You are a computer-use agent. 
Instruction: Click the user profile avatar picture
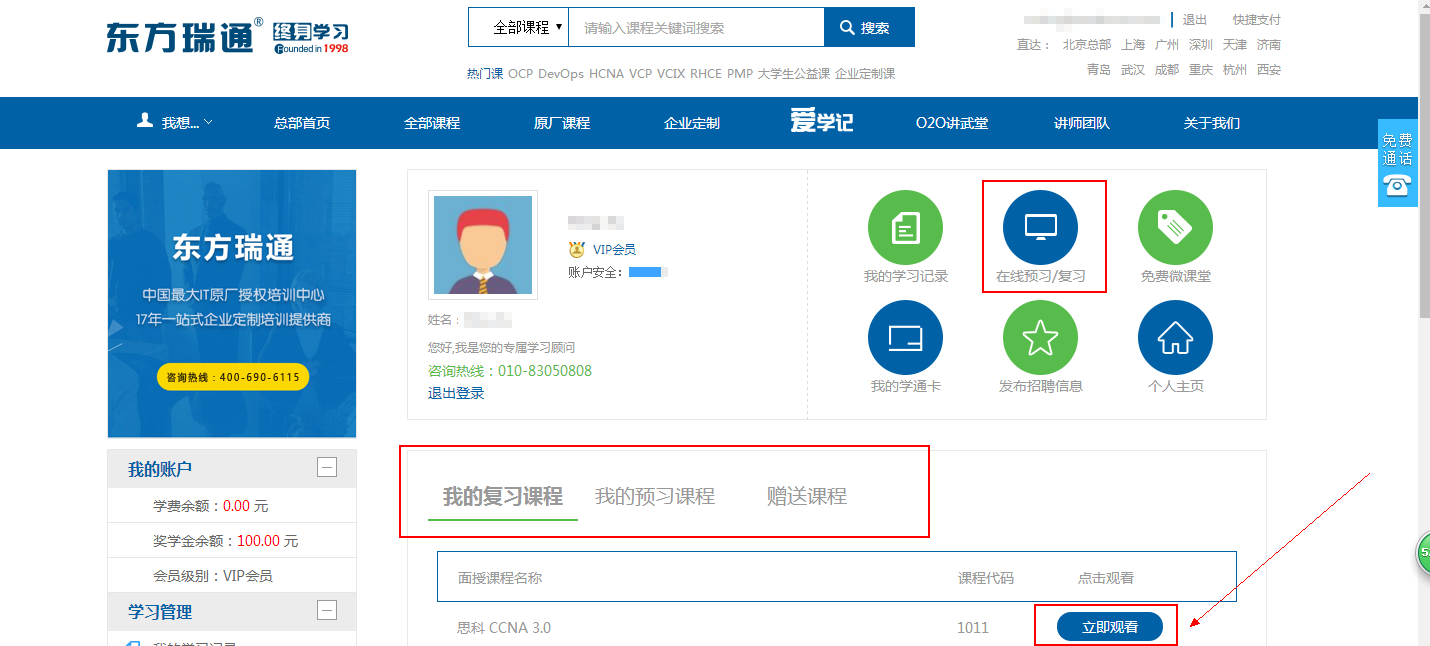[483, 245]
